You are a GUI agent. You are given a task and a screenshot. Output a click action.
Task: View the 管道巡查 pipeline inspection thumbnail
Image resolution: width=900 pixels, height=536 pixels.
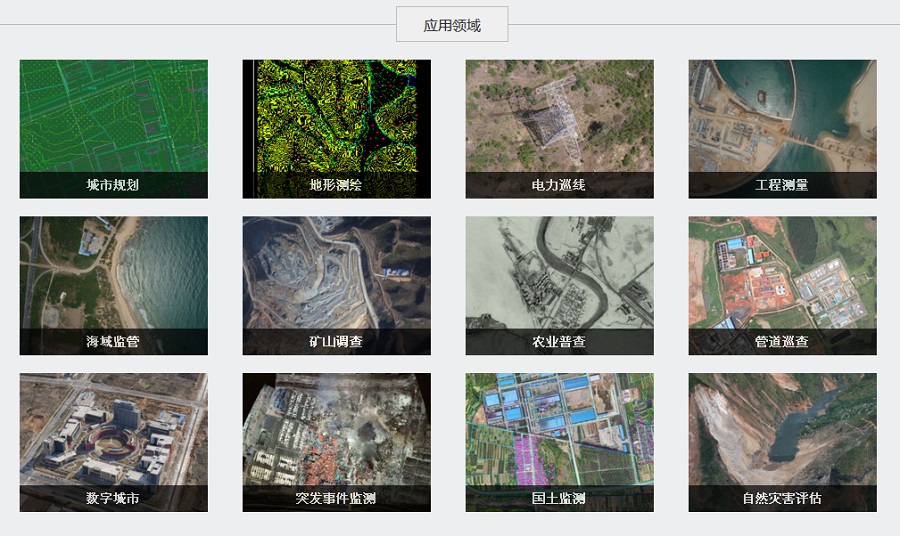(782, 286)
